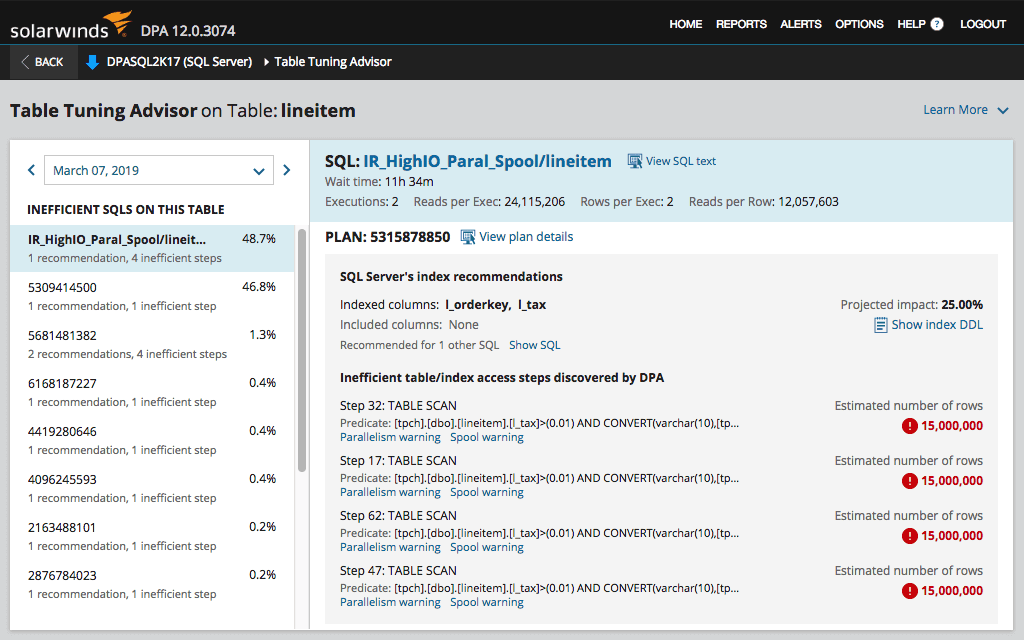
Task: Click the Show SQL link
Action: coord(534,344)
